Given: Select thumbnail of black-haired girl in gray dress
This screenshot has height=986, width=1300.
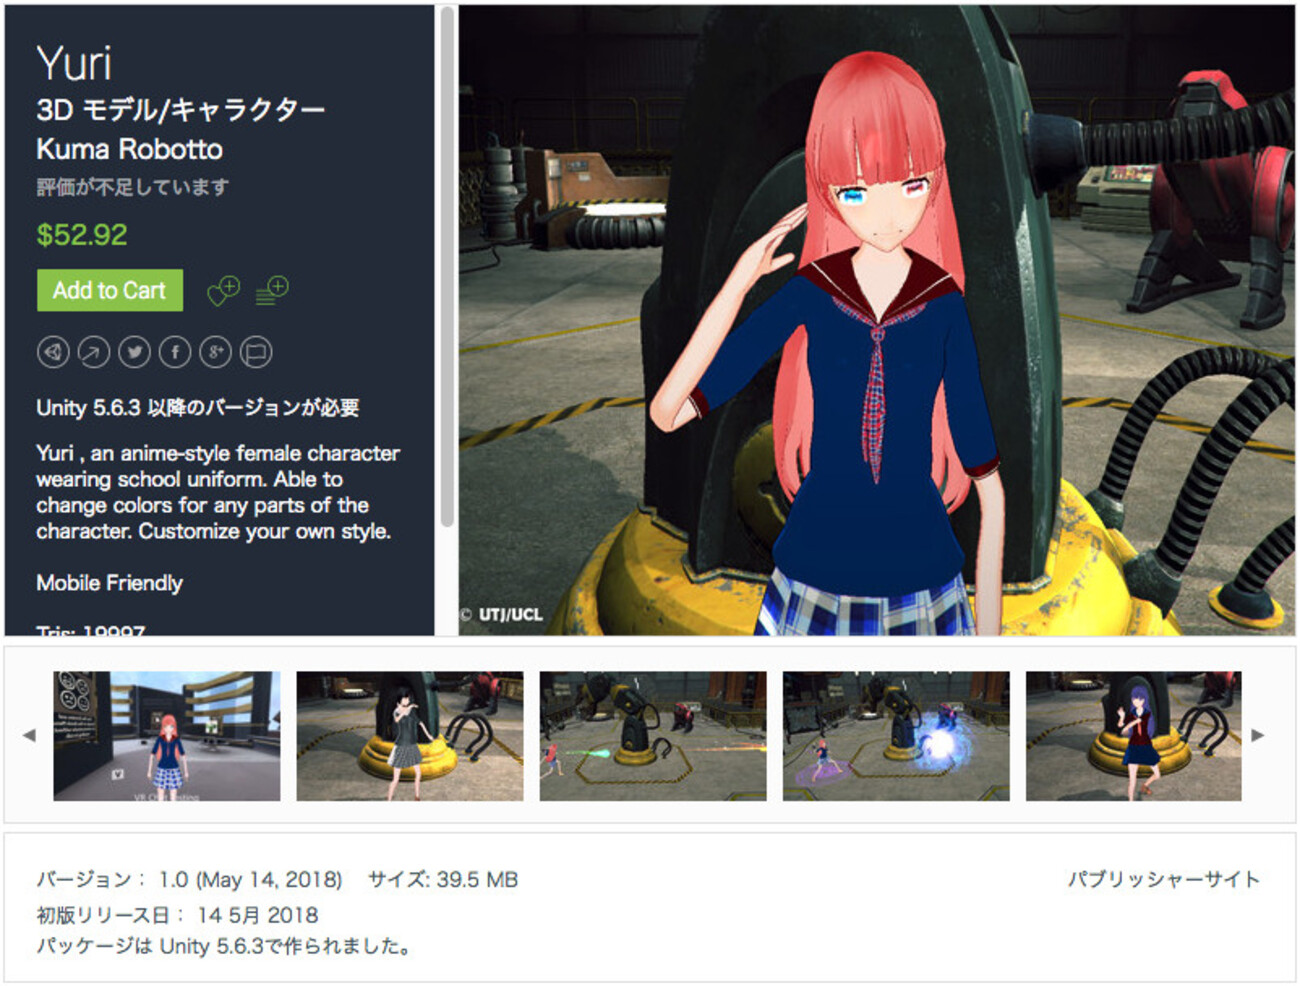Looking at the screenshot, I should 410,736.
